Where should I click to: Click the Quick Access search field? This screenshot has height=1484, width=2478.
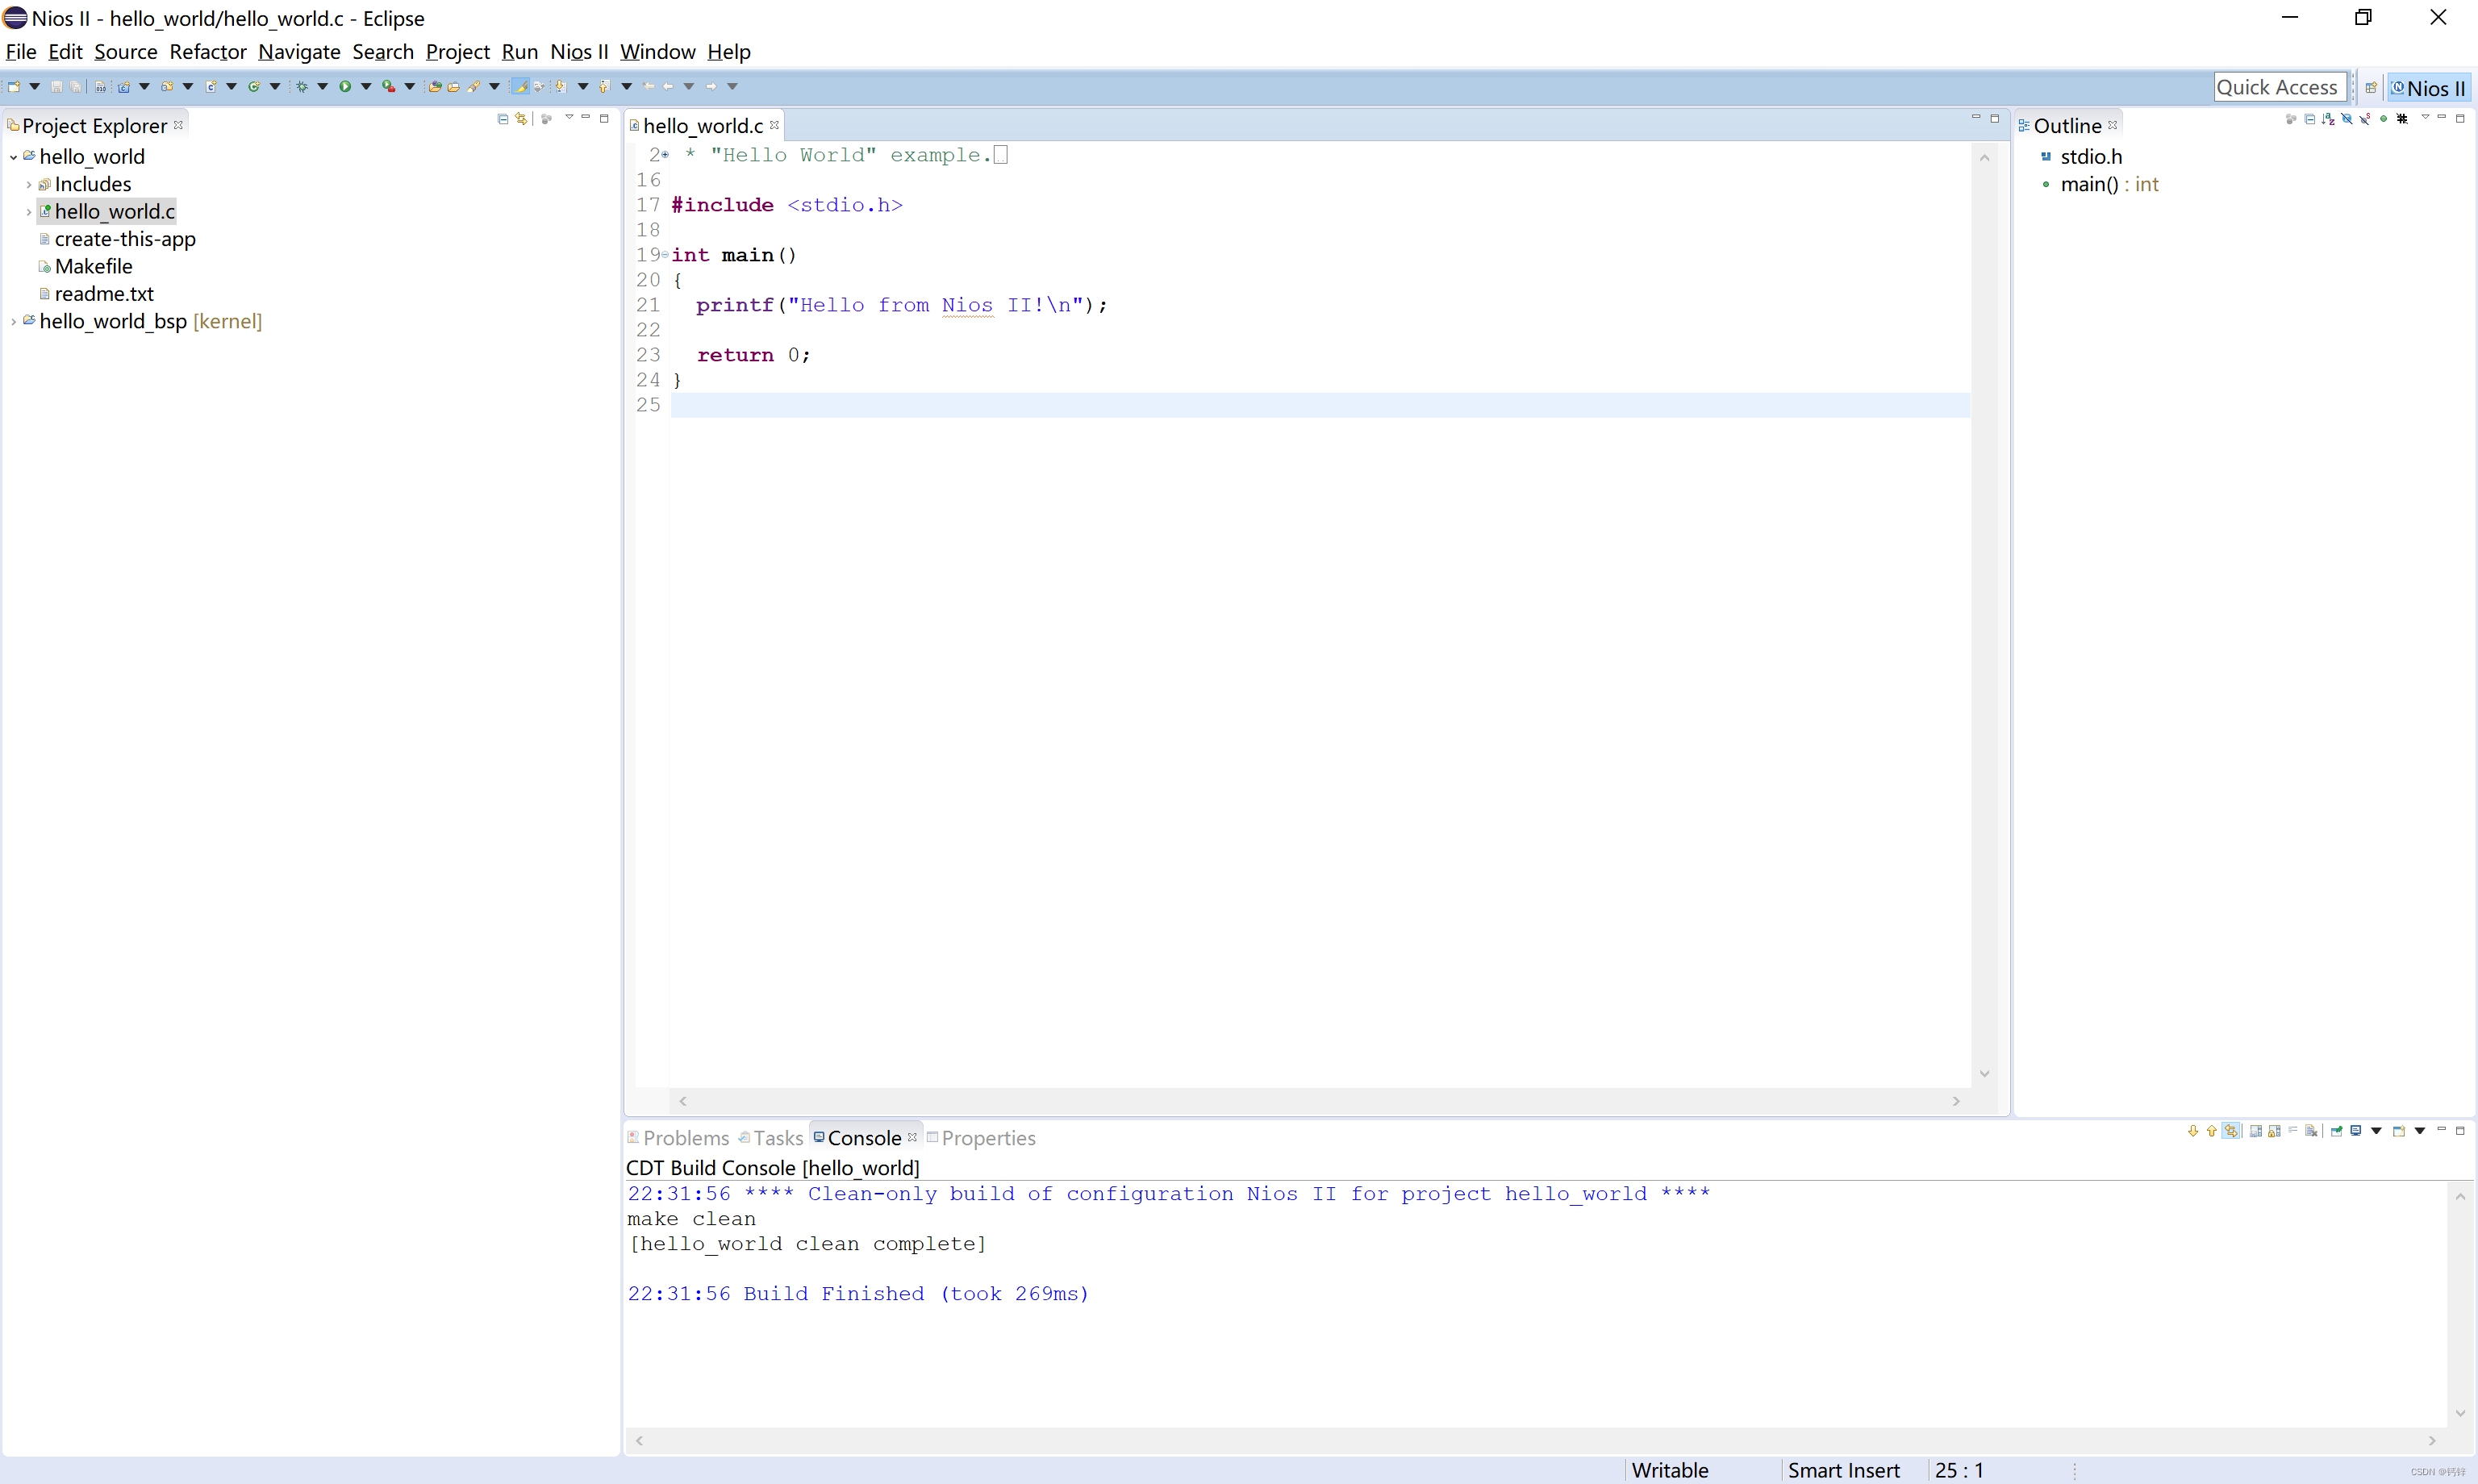click(2279, 88)
